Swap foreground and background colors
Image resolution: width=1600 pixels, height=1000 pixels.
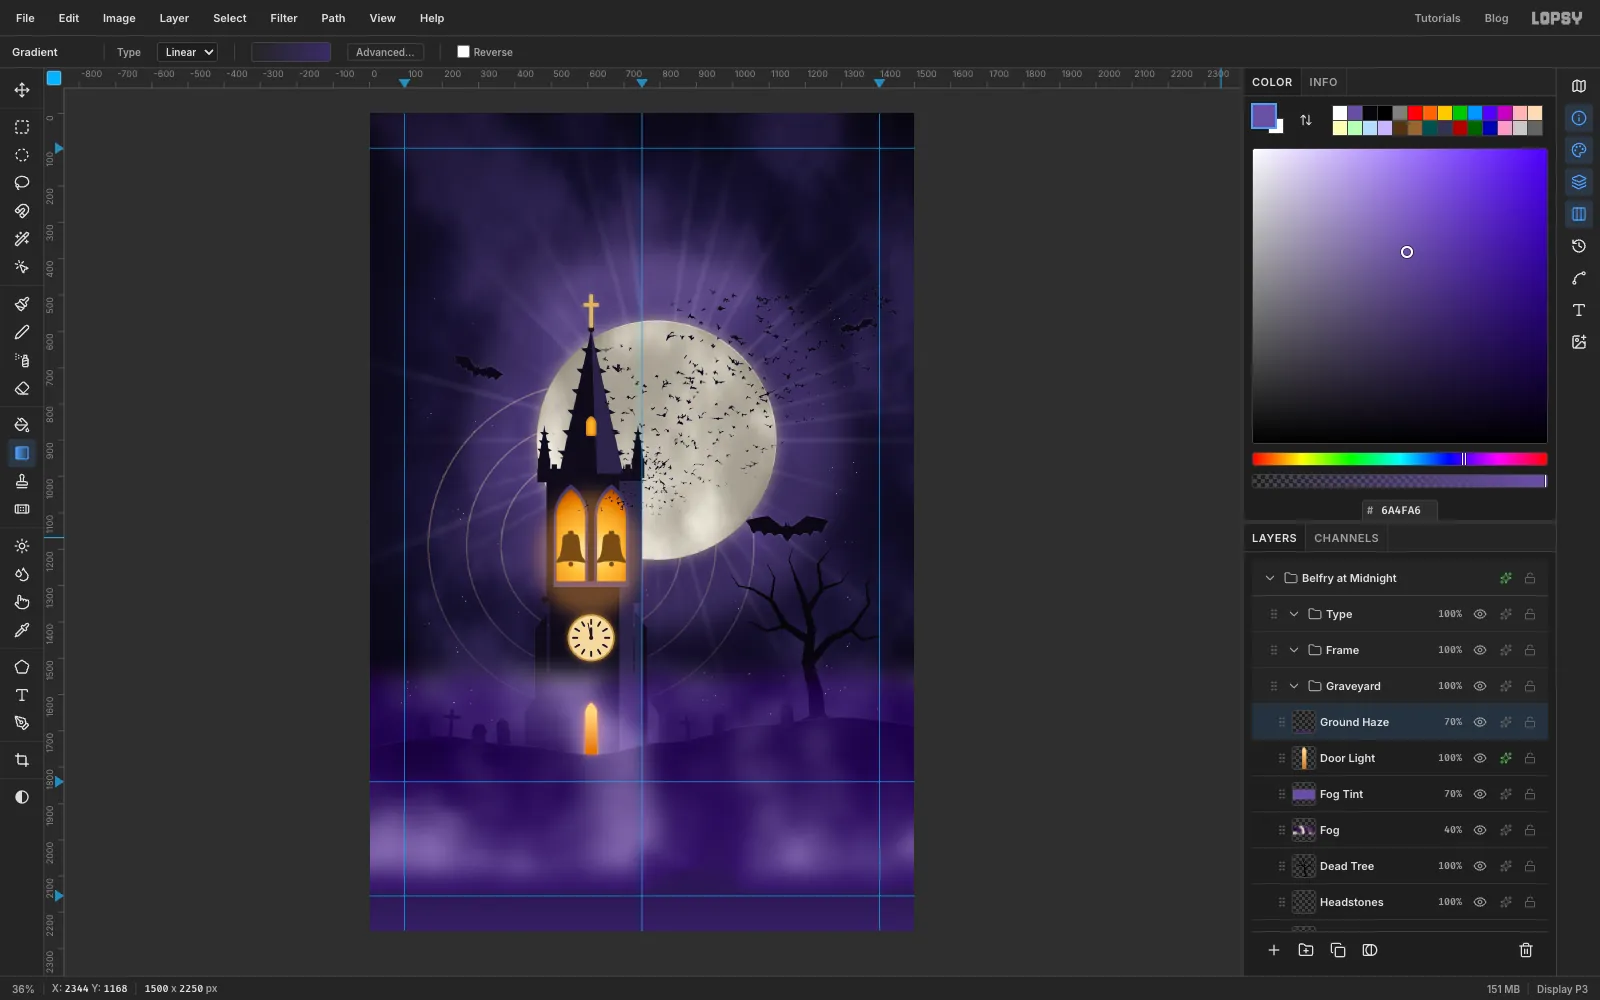click(1305, 120)
